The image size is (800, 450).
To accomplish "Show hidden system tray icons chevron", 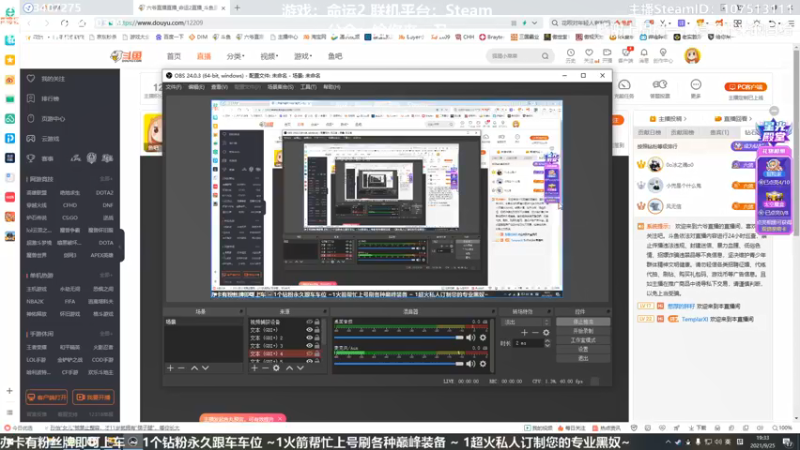I will [668, 442].
